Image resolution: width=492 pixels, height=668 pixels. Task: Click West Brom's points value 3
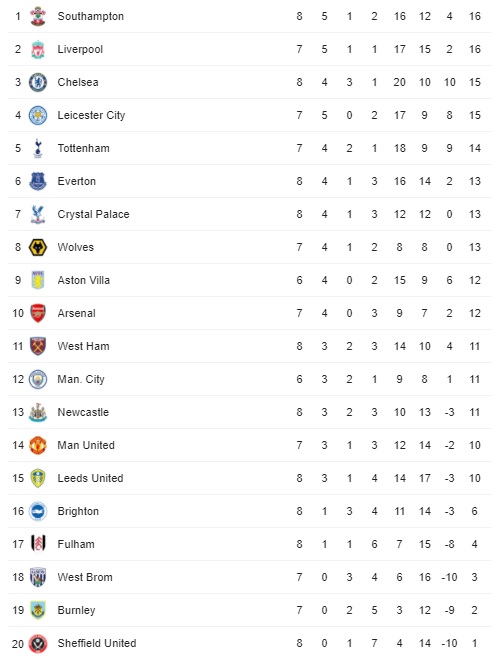point(475,577)
